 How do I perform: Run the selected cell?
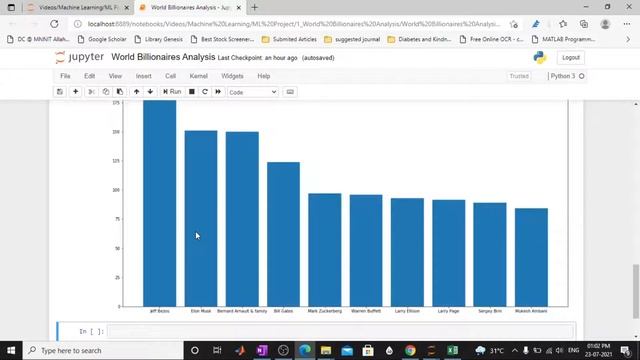(172, 92)
